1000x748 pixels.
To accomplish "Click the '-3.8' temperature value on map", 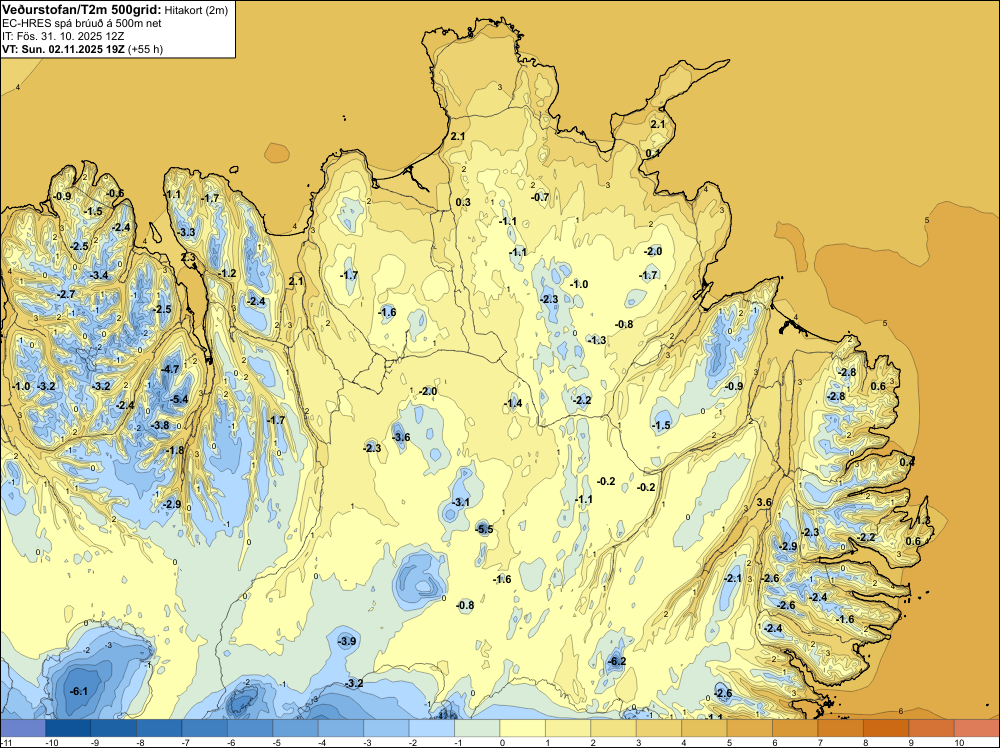I will click(x=160, y=425).
